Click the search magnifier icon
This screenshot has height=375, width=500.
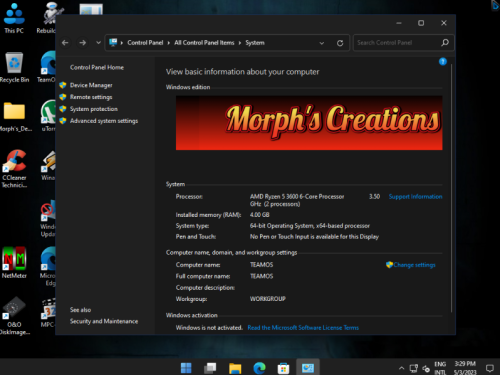coord(445,43)
